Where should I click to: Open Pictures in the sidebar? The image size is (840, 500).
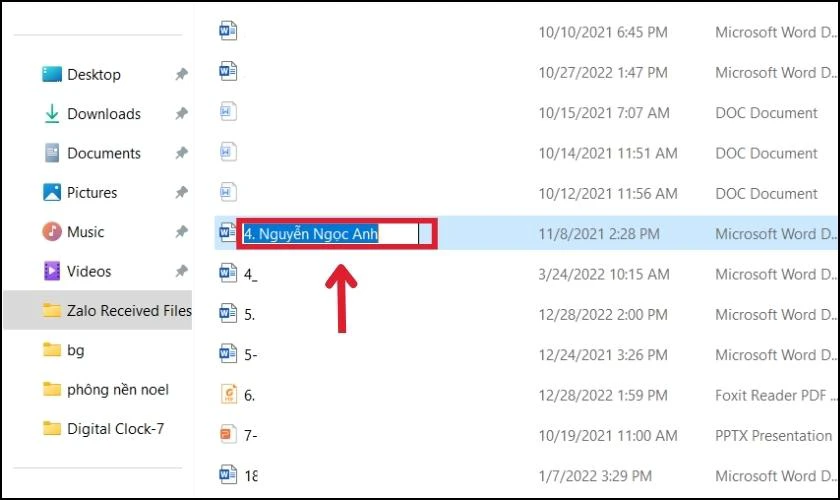pyautogui.click(x=92, y=192)
